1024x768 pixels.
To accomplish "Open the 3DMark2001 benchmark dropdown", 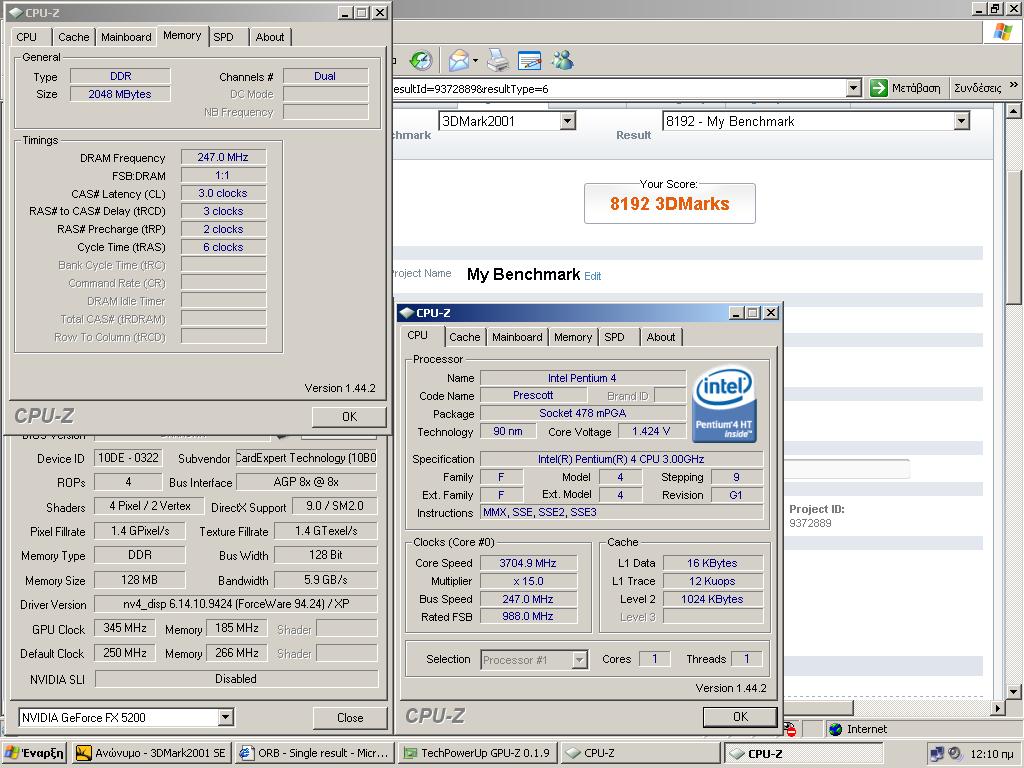I will (x=568, y=121).
